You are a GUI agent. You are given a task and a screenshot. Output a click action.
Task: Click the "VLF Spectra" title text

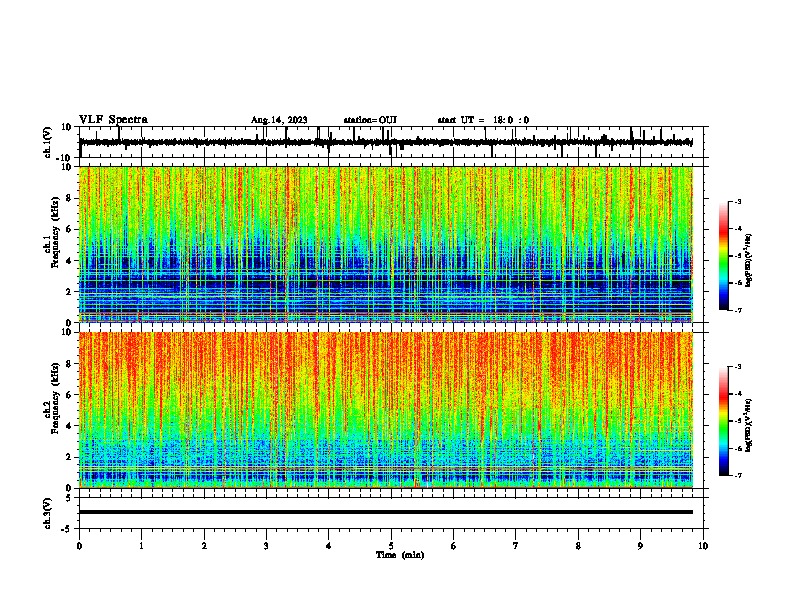coord(113,119)
